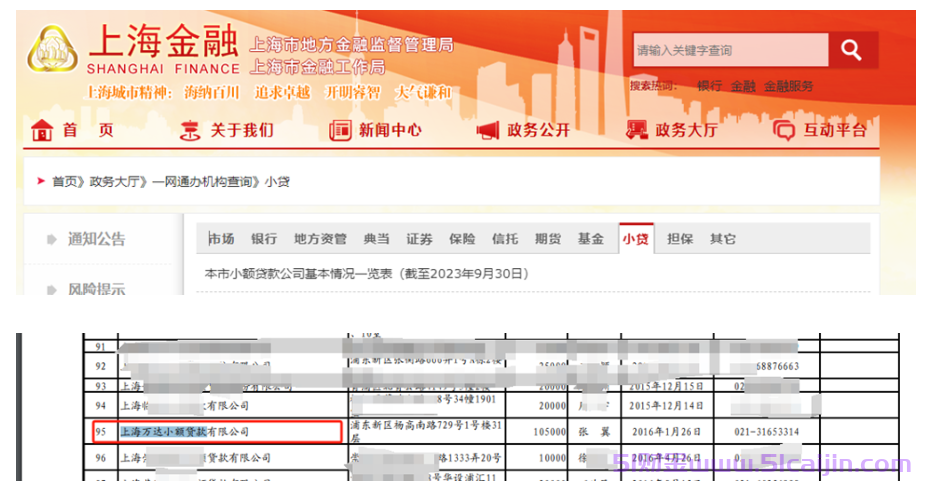This screenshot has height=492, width=930.
Task: Click arrow icon beside 通知公告
Action: [52, 239]
